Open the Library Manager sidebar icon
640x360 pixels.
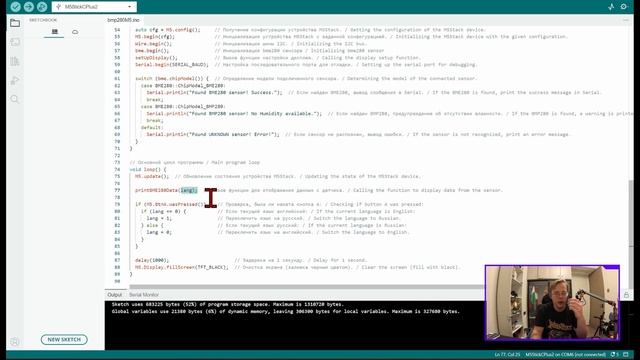pos(15,61)
